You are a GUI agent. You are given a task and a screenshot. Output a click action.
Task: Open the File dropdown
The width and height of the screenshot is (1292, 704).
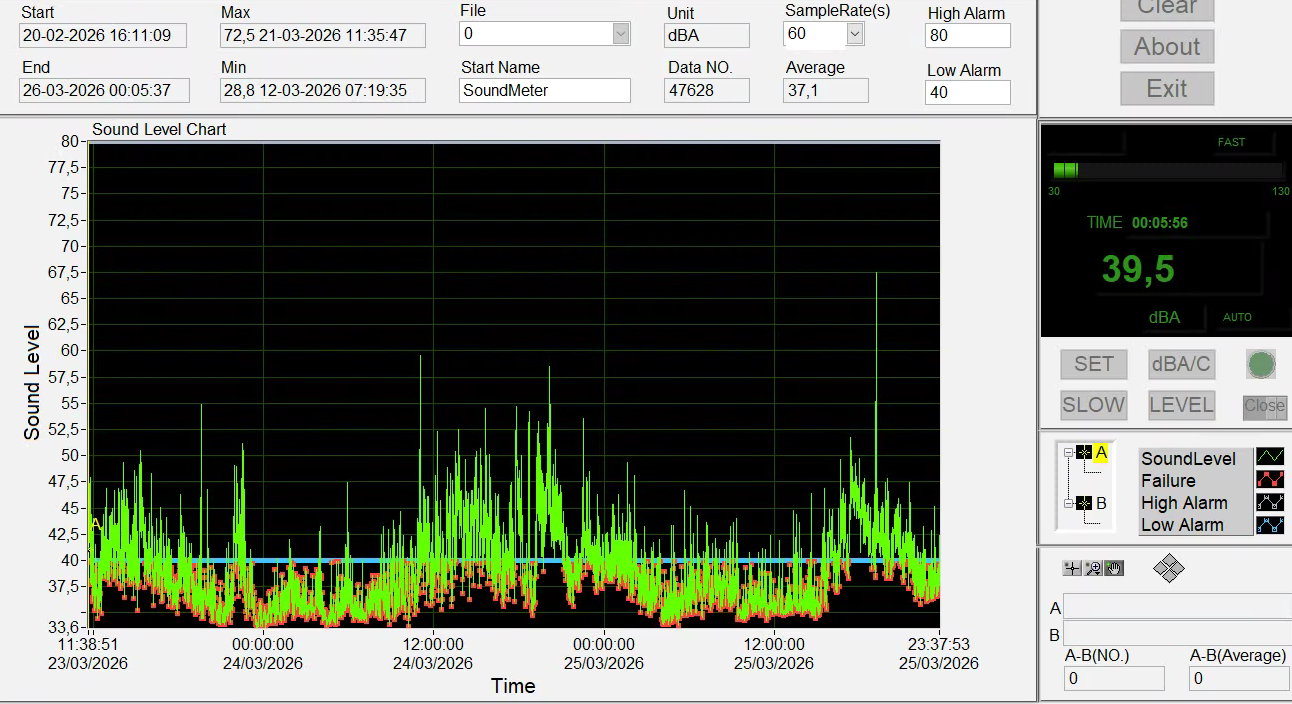tap(621, 34)
